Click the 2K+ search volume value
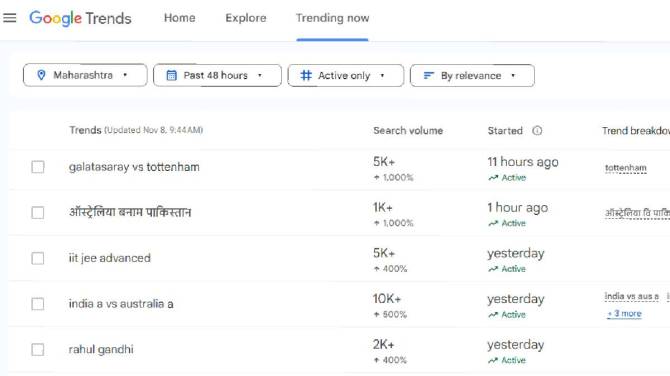The height and width of the screenshot is (376, 670). [x=383, y=344]
